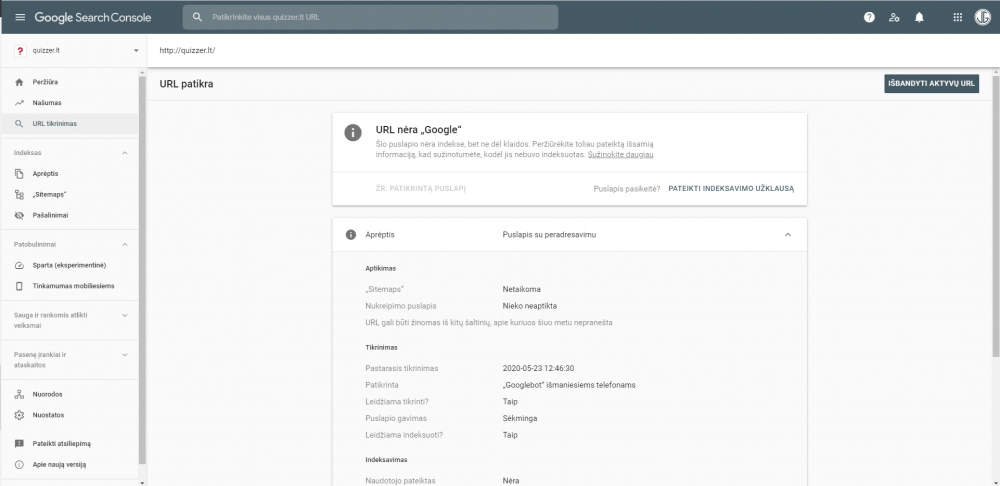Click timestamp 2020-05-23 12:46:30

pyautogui.click(x=538, y=368)
